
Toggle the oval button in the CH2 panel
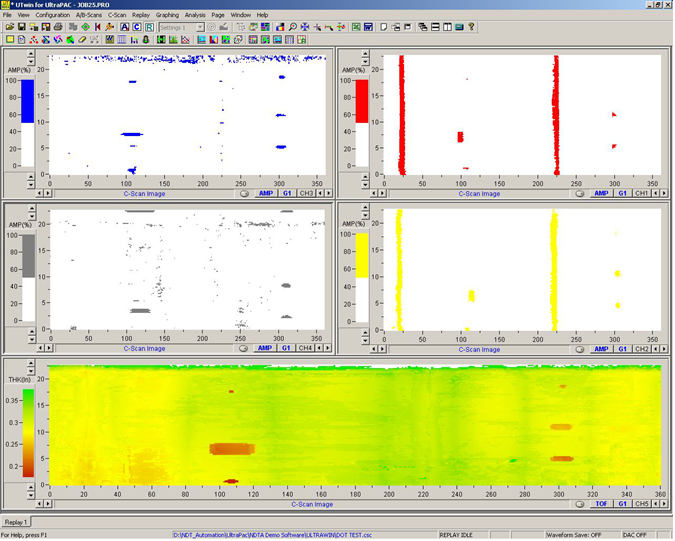(x=579, y=349)
